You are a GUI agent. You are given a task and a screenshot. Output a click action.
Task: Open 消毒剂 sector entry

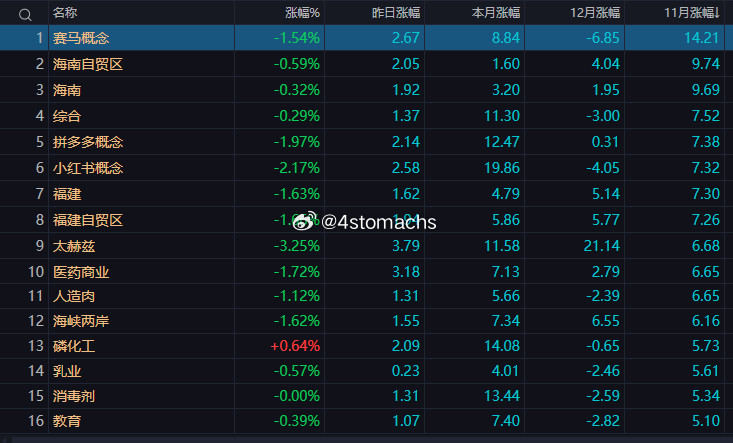(73, 397)
